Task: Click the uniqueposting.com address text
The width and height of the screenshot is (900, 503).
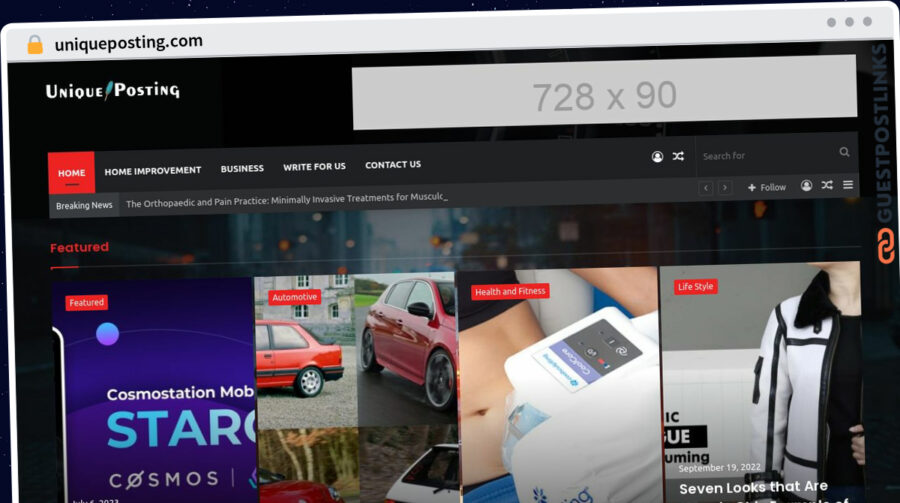Action: pyautogui.click(x=129, y=42)
